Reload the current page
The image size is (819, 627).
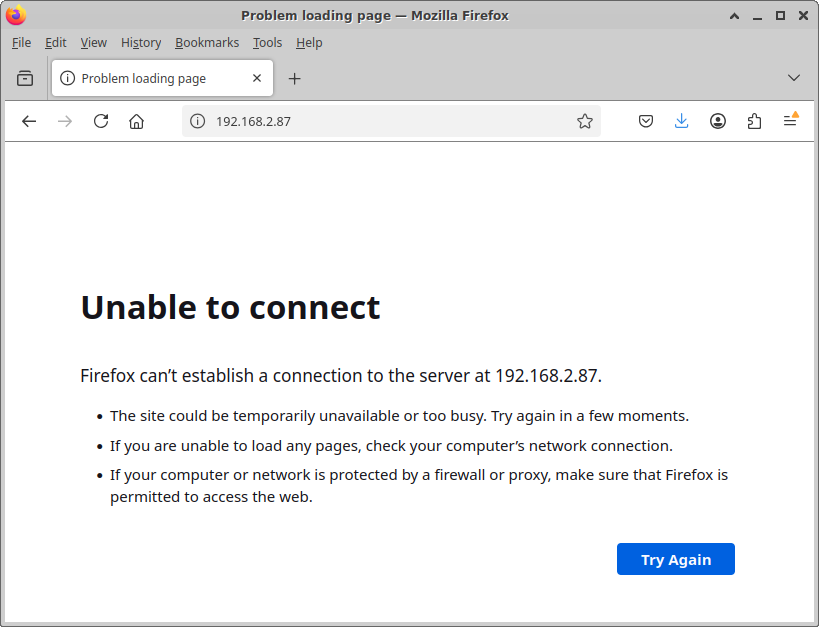coord(101,121)
